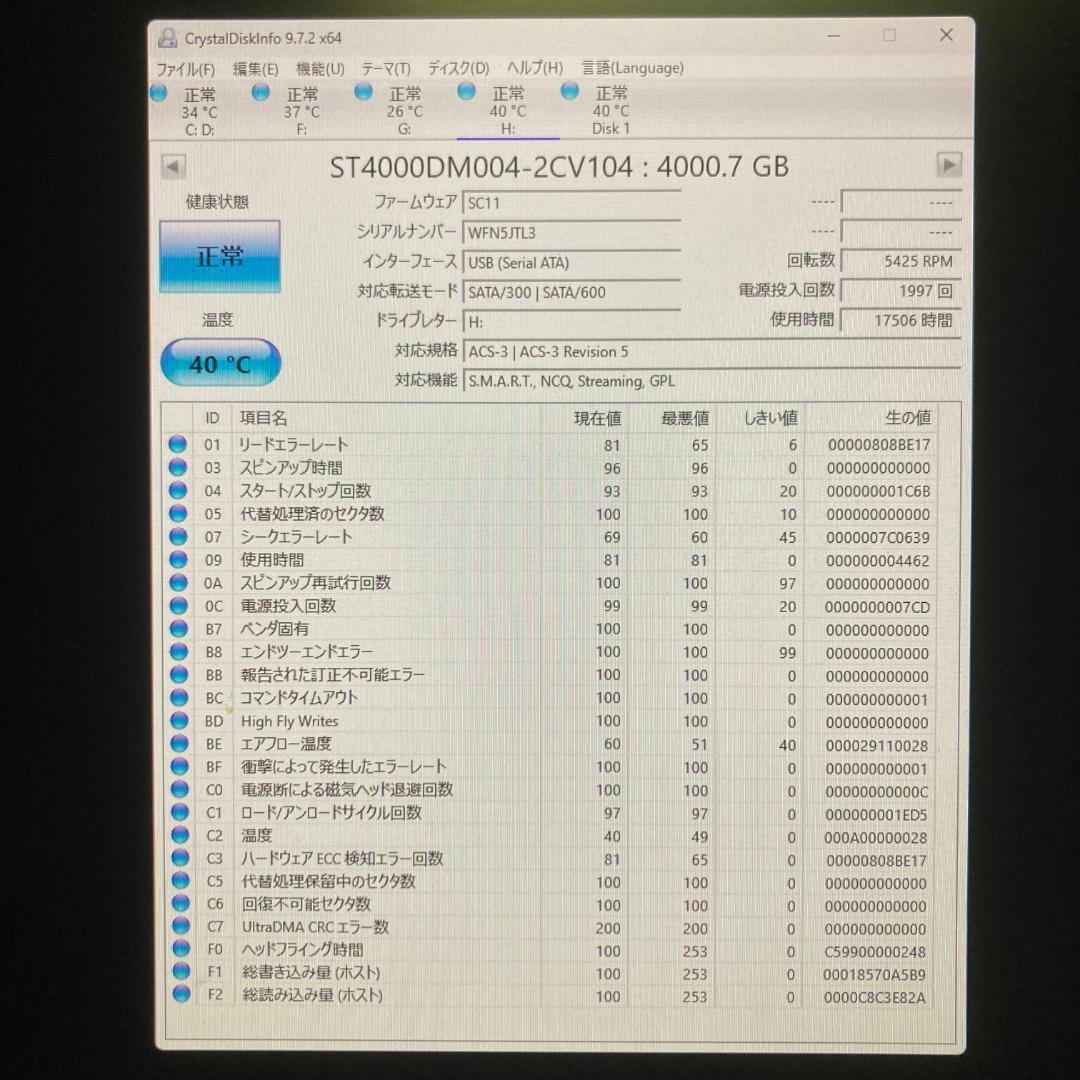Click status icon for row C0 電源断による磁気ヘッド退避回数
This screenshot has width=1080, height=1080.
[x=180, y=789]
